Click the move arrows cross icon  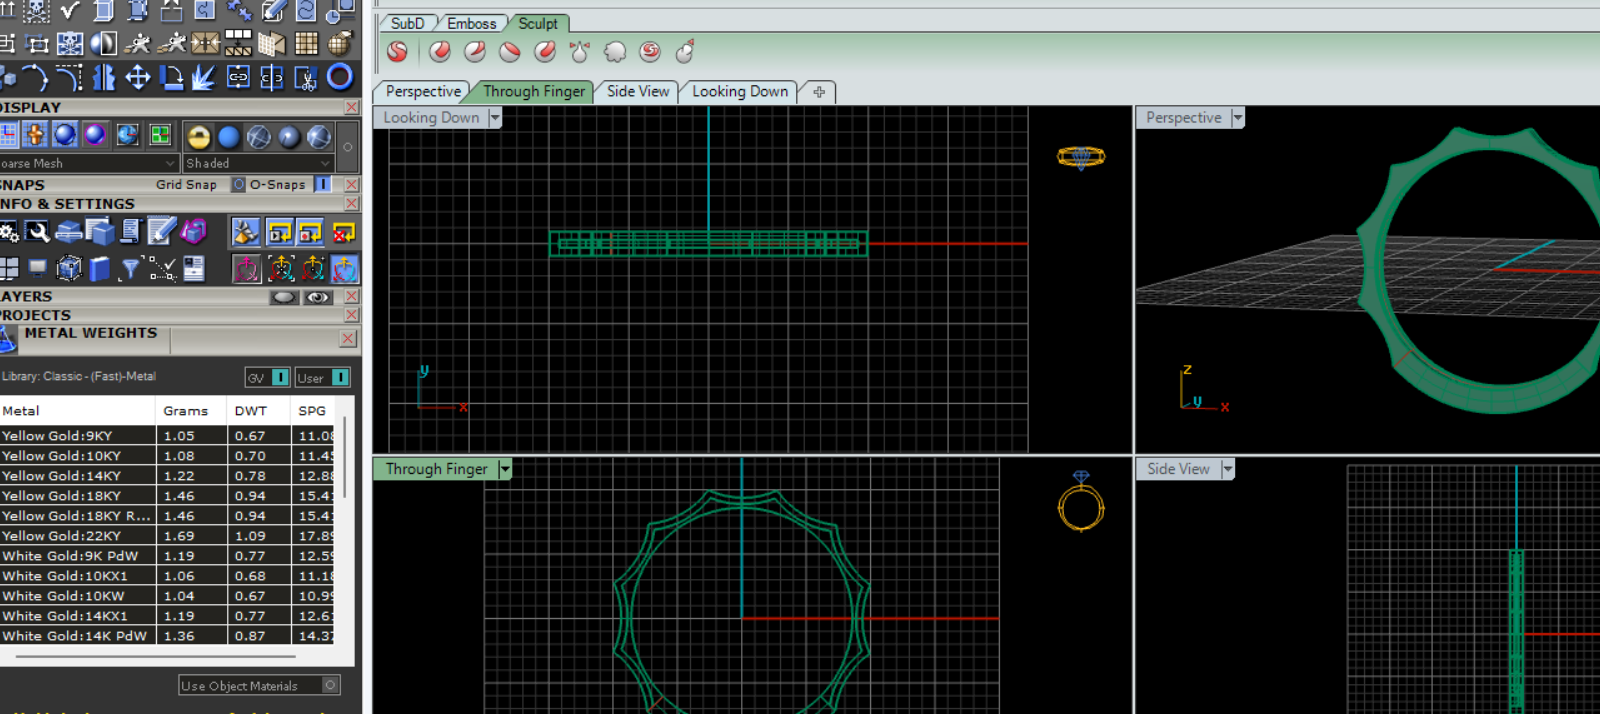[137, 77]
